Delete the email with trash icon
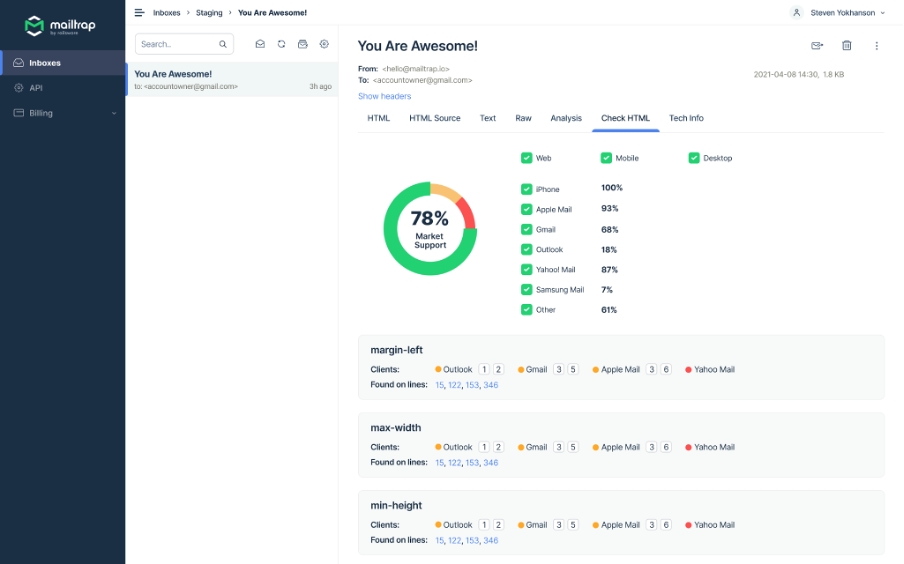The image size is (904, 564). (x=847, y=45)
